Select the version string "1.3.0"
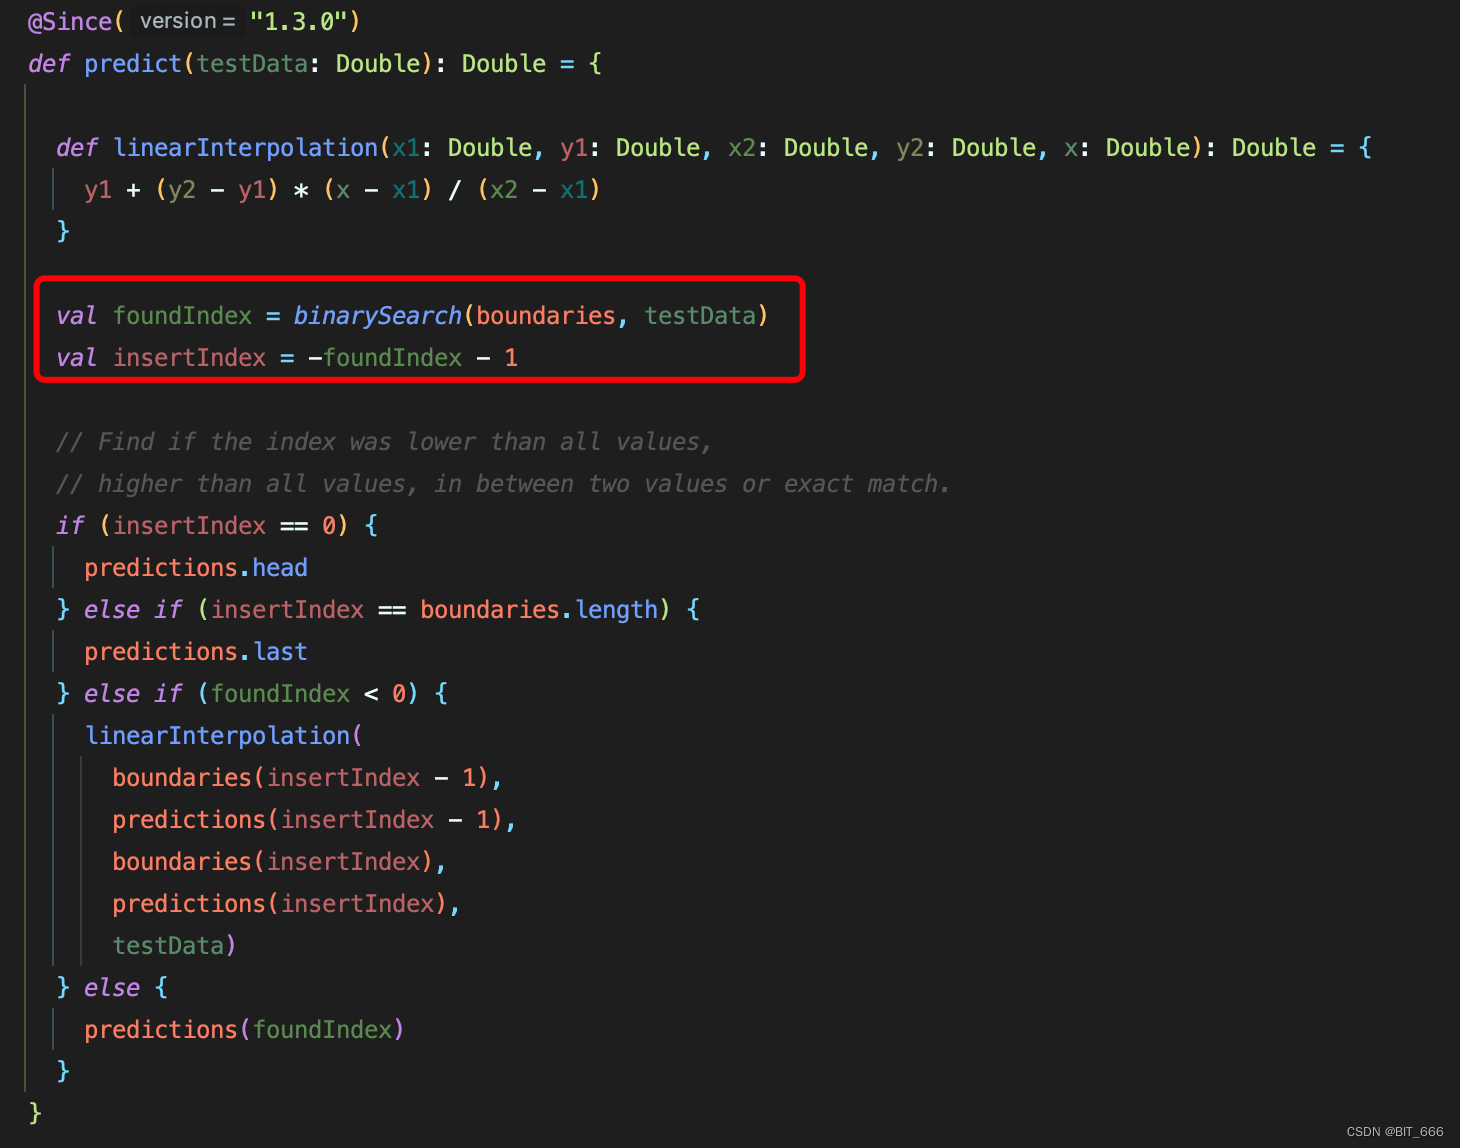 303,20
